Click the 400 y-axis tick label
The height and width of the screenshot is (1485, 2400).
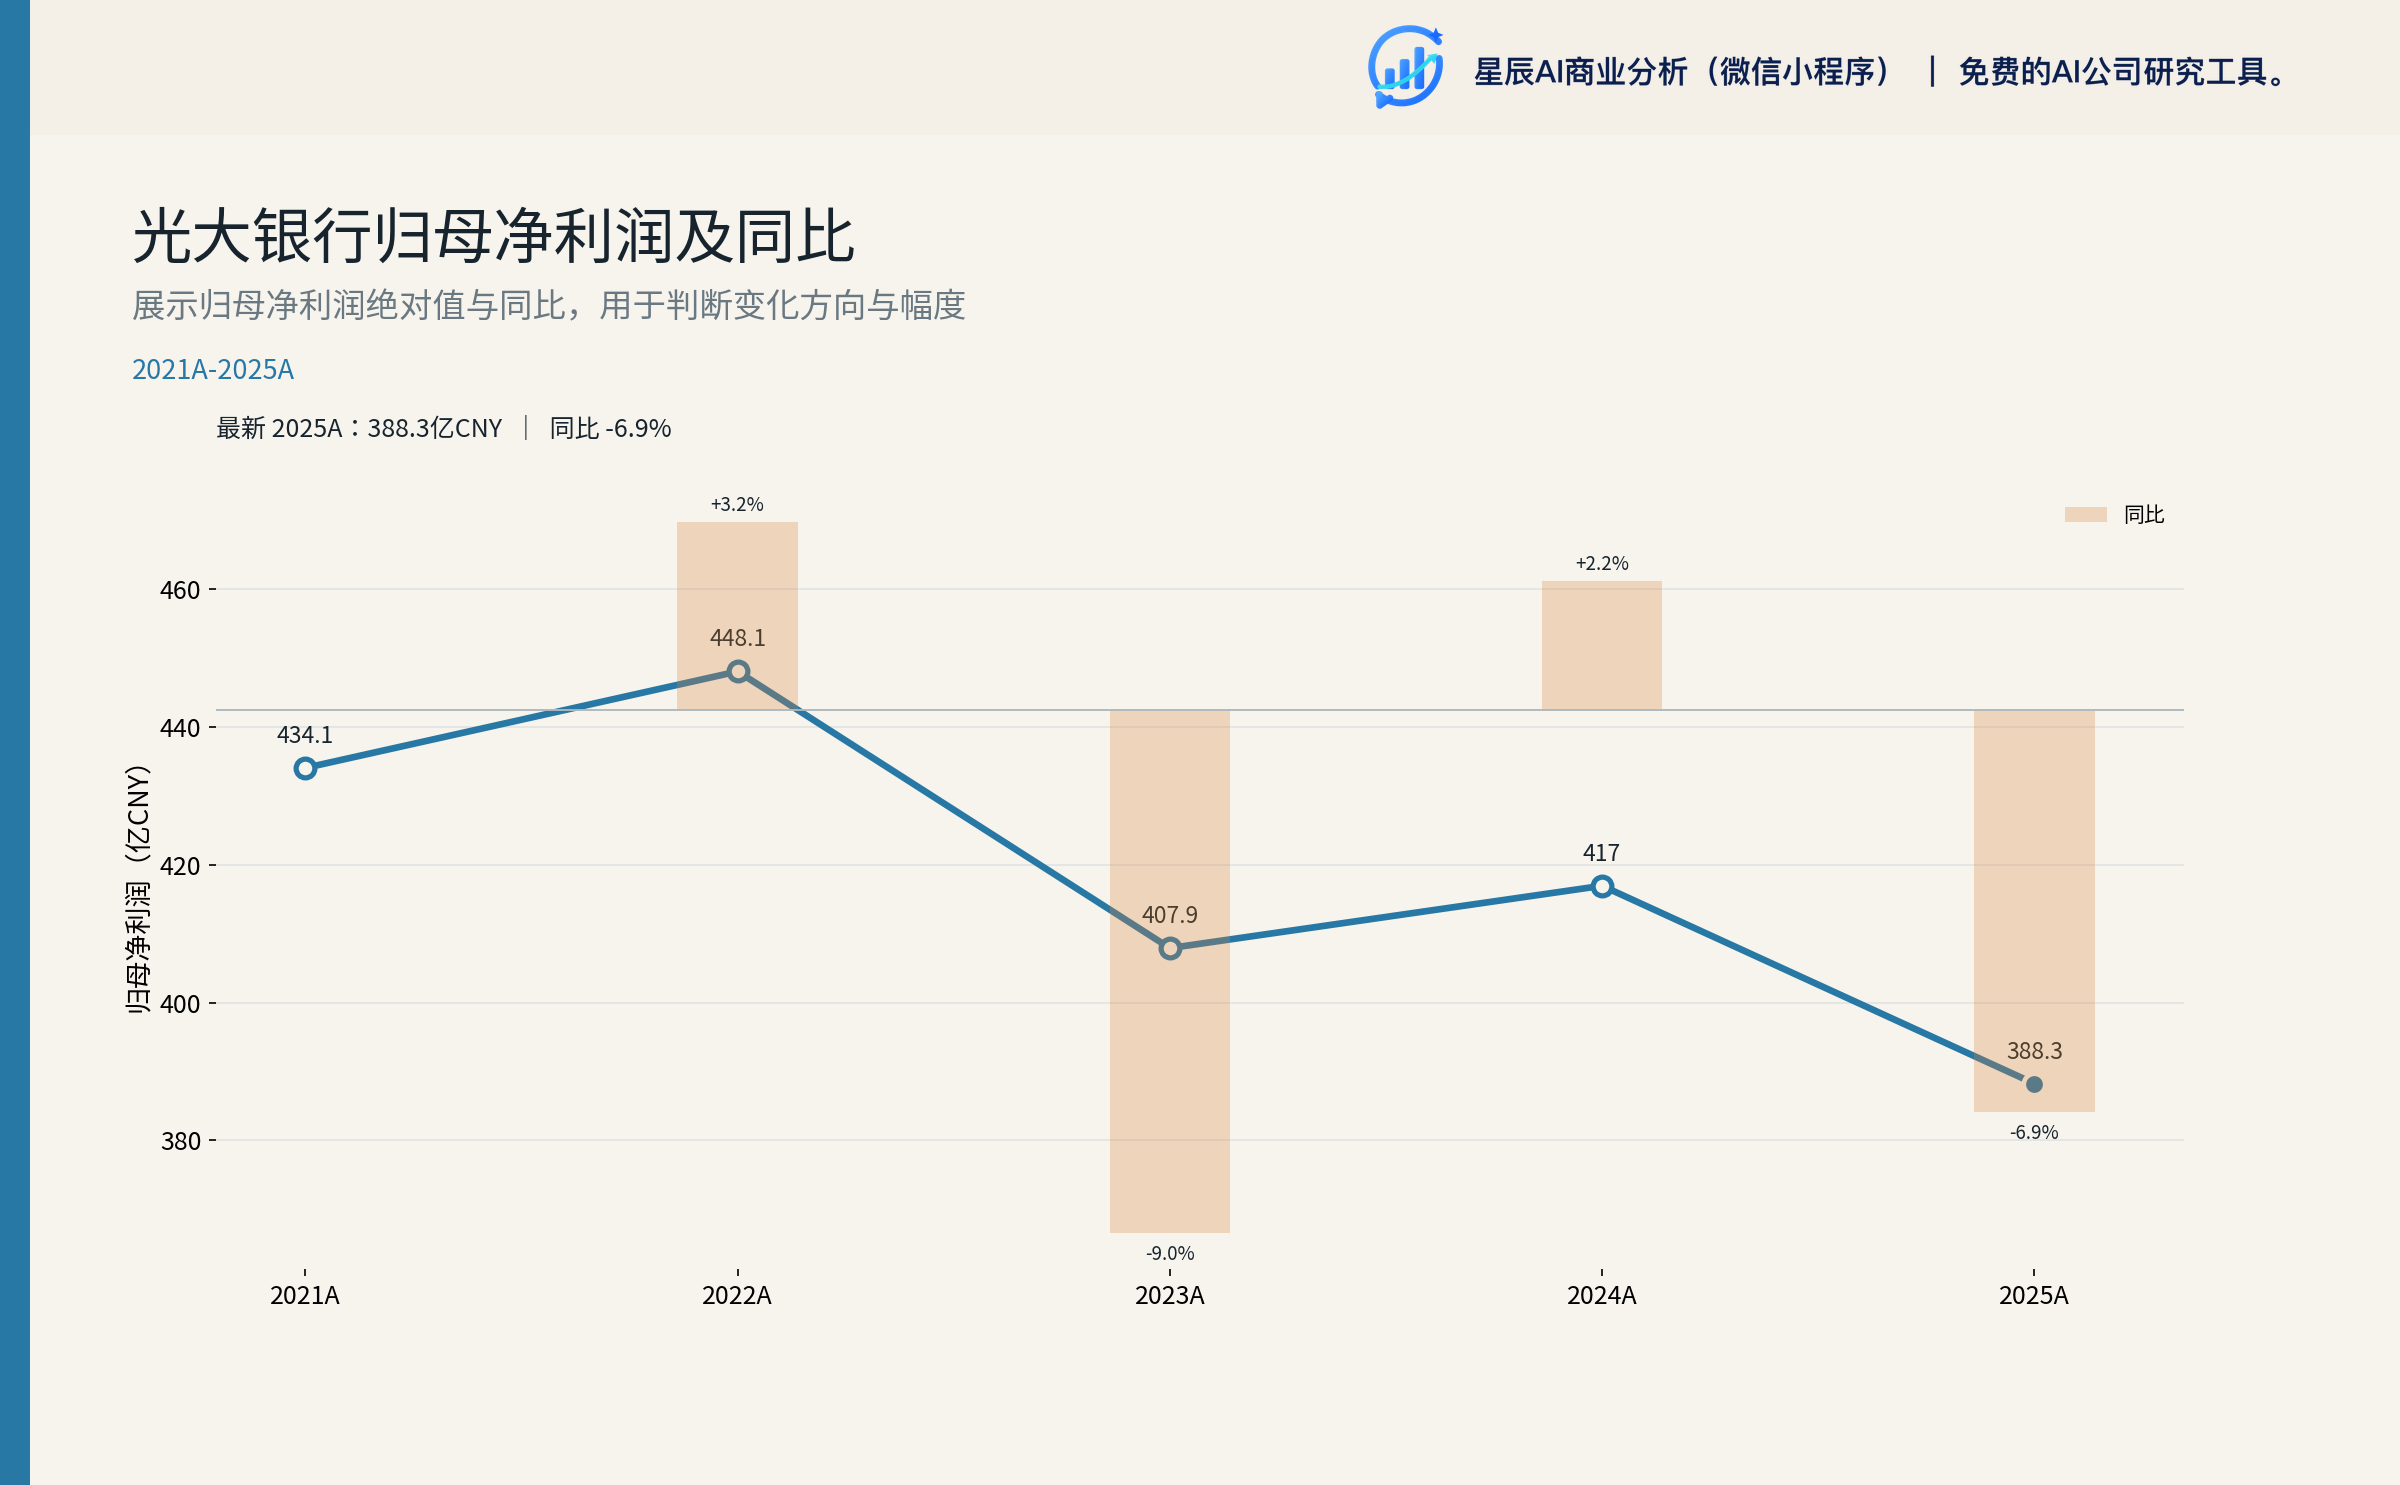[x=180, y=1004]
